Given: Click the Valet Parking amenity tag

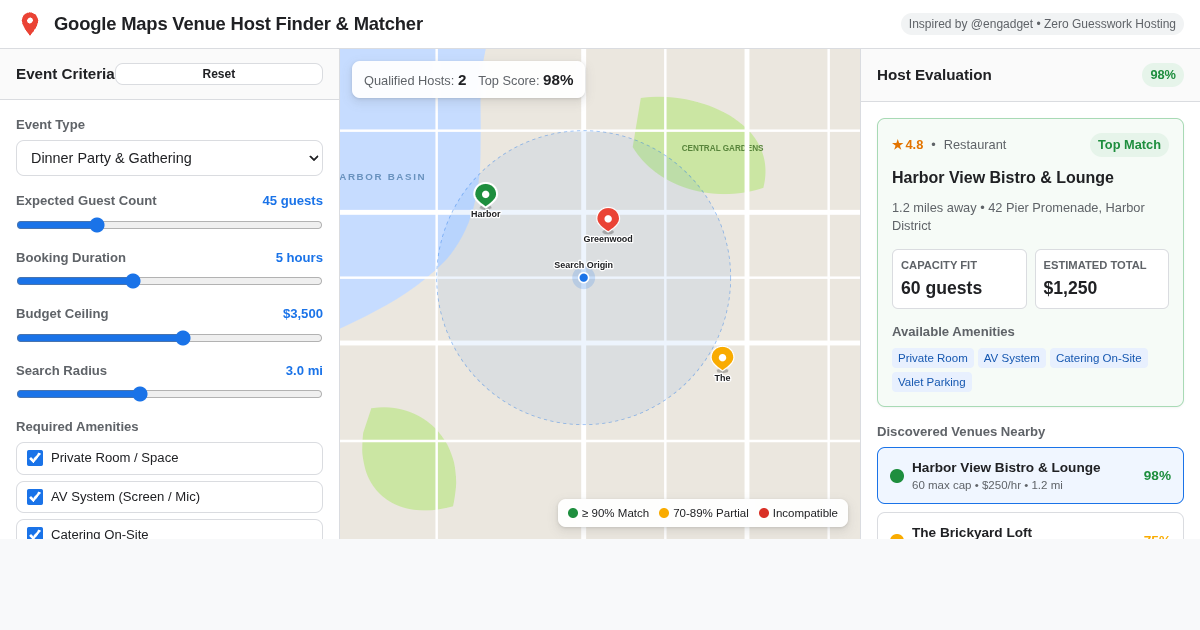Looking at the screenshot, I should point(932,382).
